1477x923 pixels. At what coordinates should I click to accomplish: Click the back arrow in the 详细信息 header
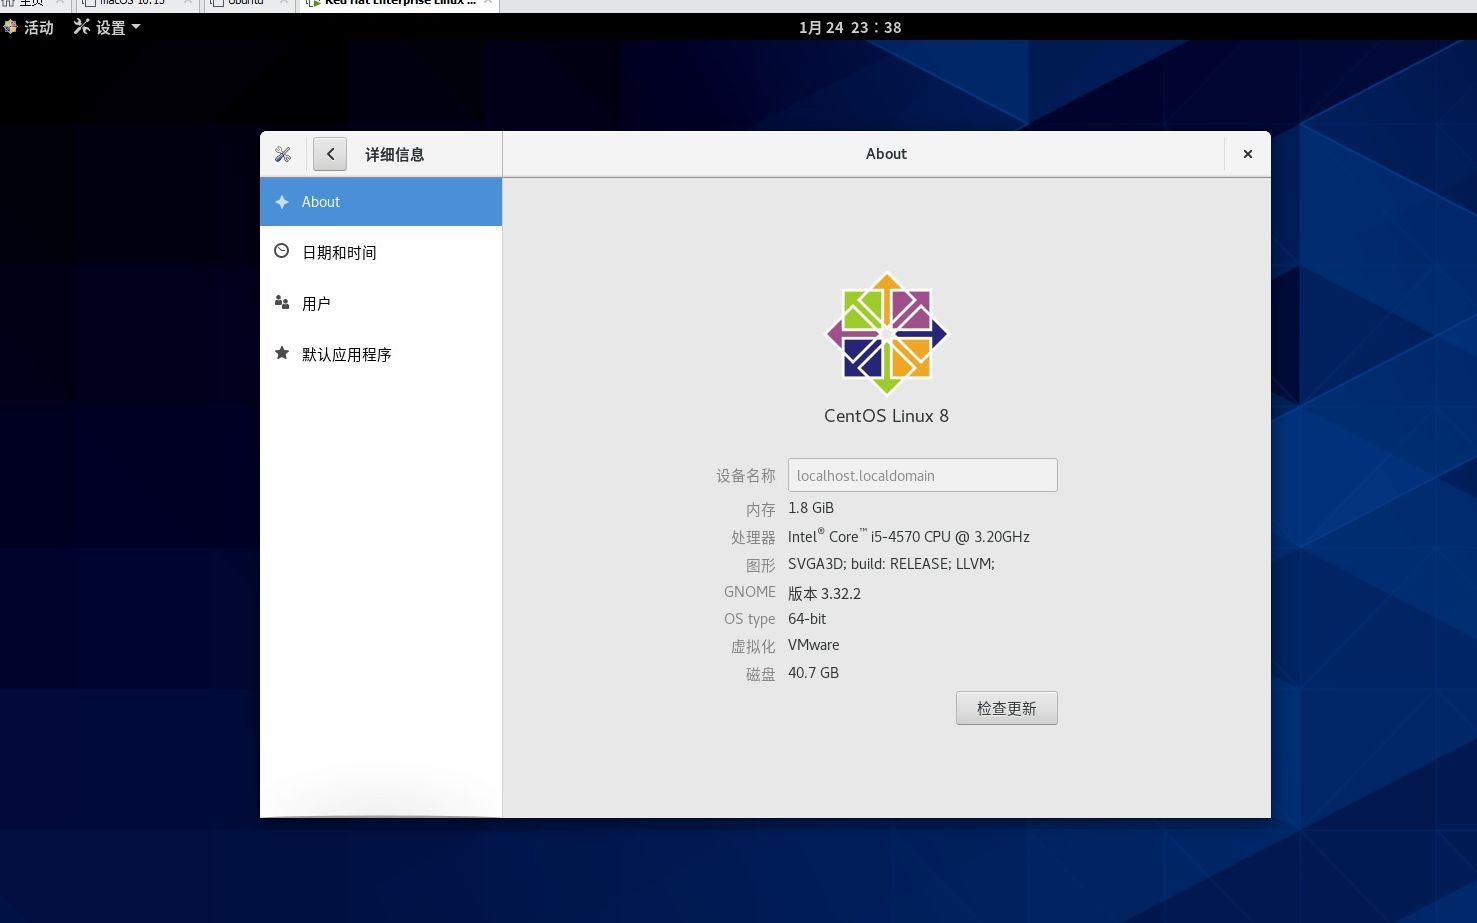pos(330,154)
